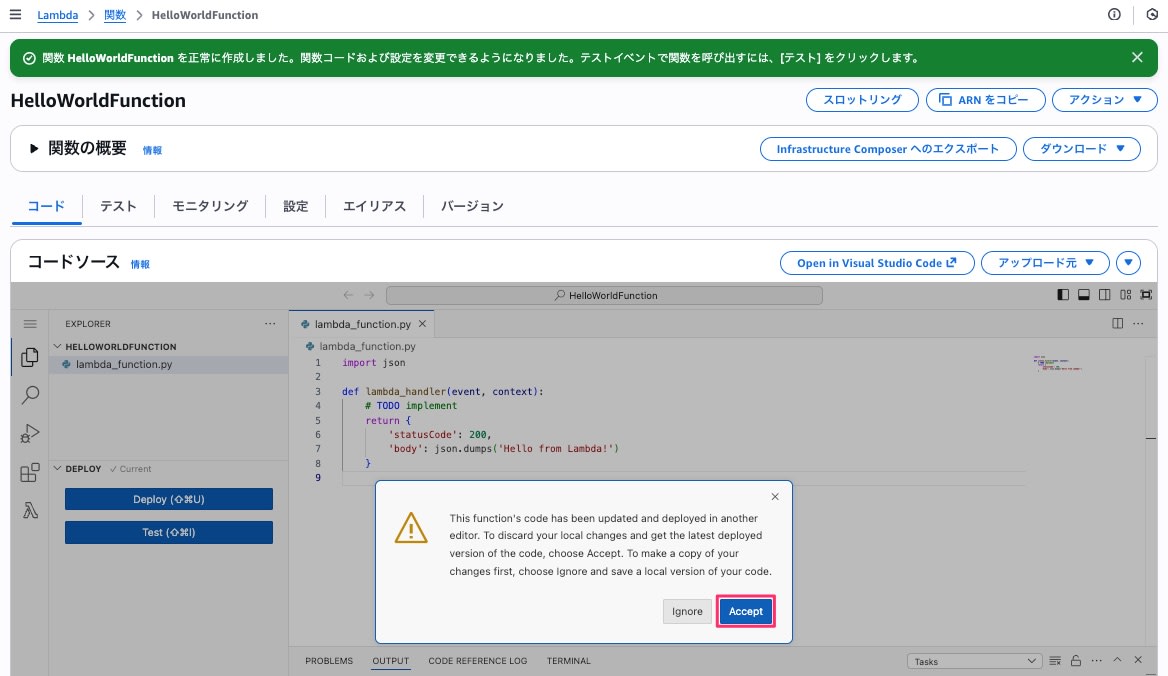This screenshot has height=676, width=1168.
Task: Enable lock scrolling in the Output panel
Action: [1076, 660]
